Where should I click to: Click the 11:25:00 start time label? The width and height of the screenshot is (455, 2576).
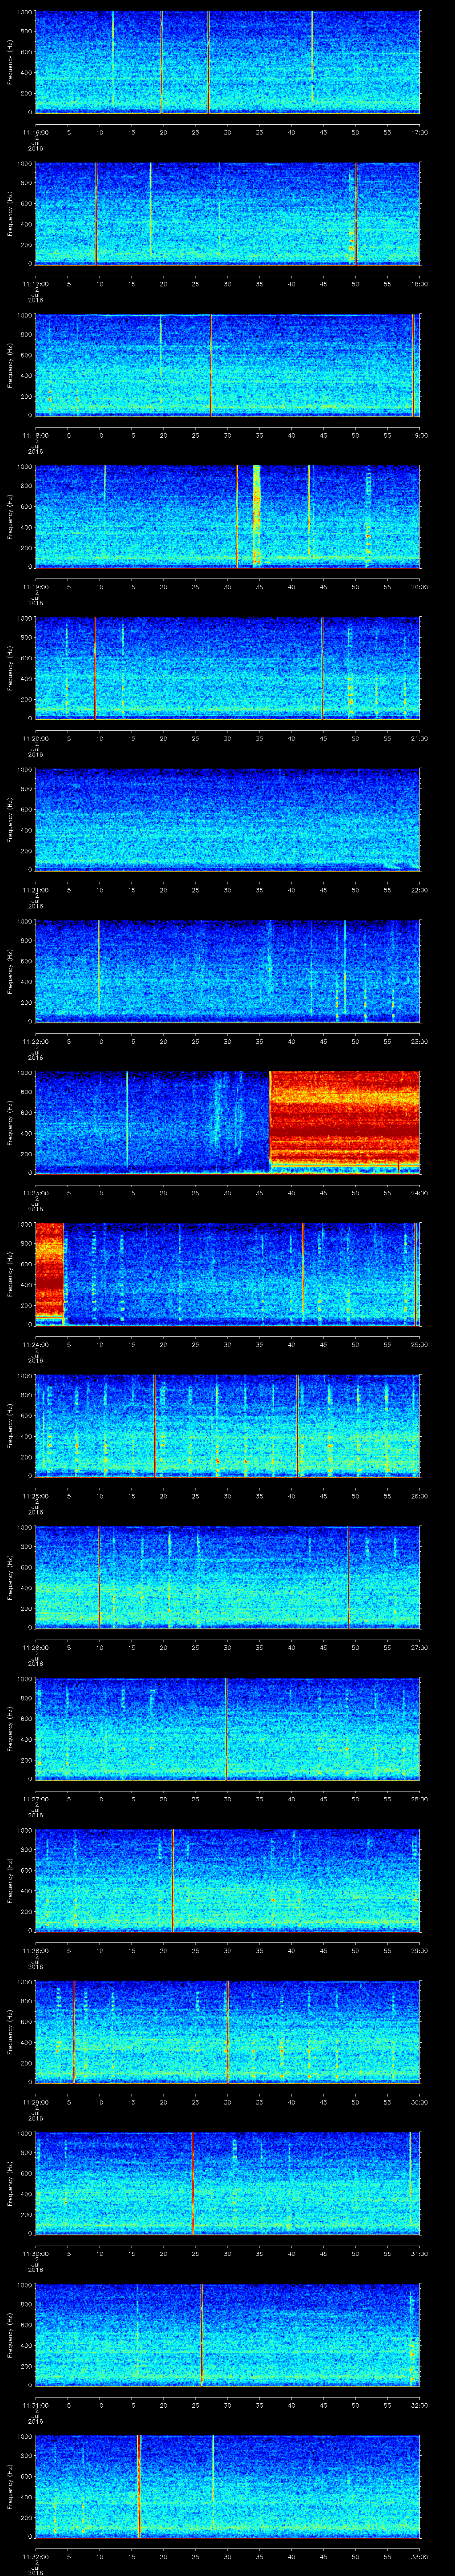(35, 1496)
